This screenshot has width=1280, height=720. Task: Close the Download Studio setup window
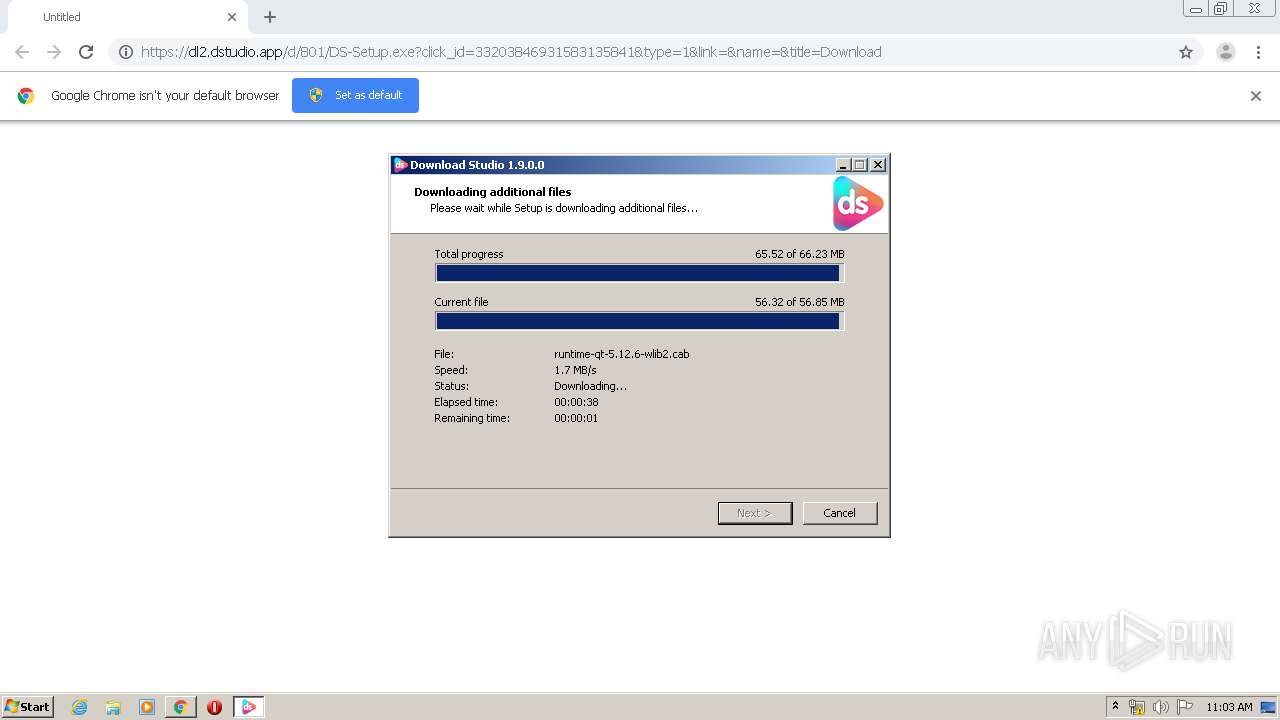click(x=878, y=165)
